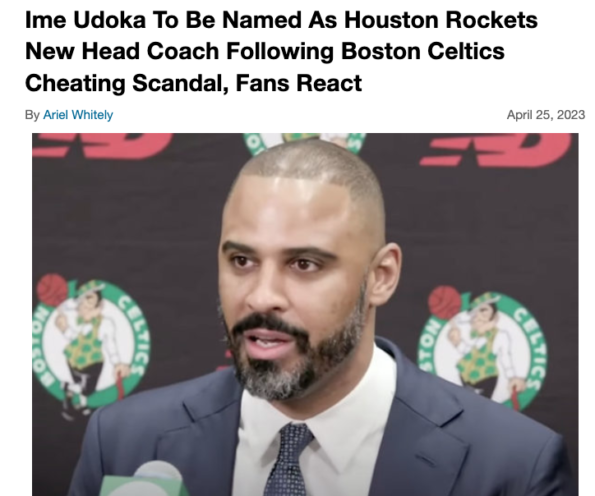Click "Ime Udoka" in the headline
Viewport: 595px width, 496px height.
[85, 20]
